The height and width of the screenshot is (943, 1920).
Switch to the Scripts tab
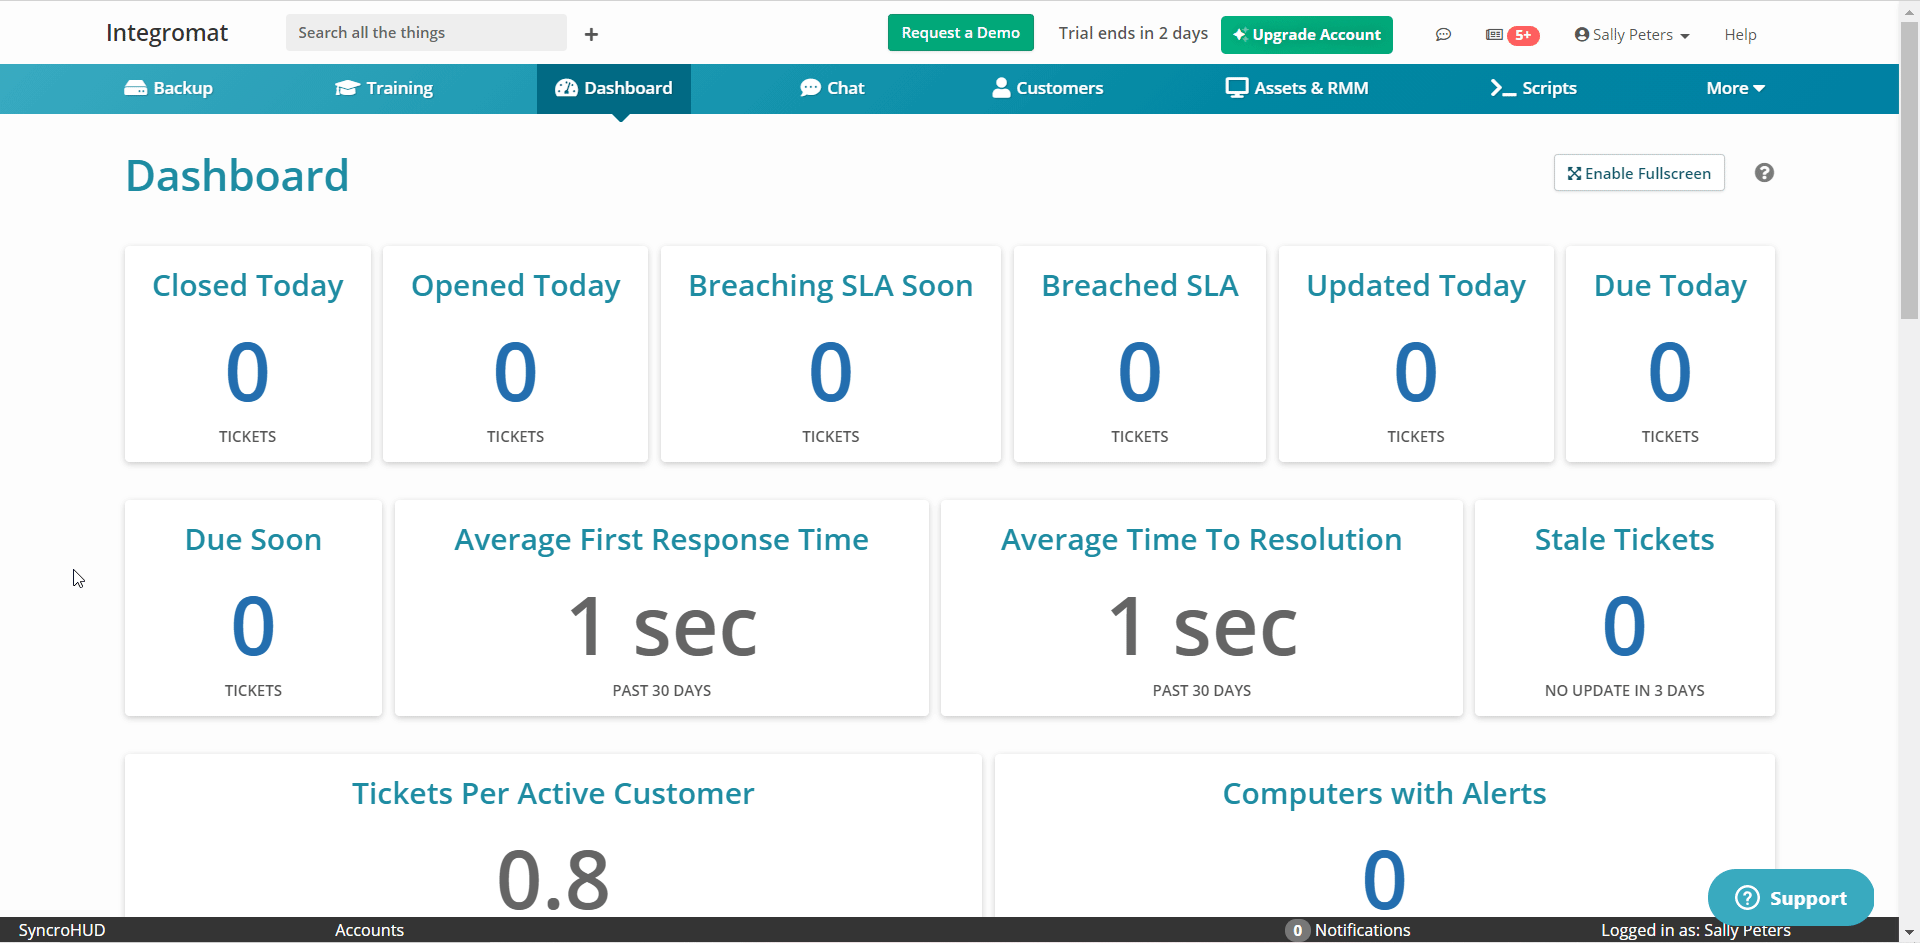pyautogui.click(x=1533, y=88)
